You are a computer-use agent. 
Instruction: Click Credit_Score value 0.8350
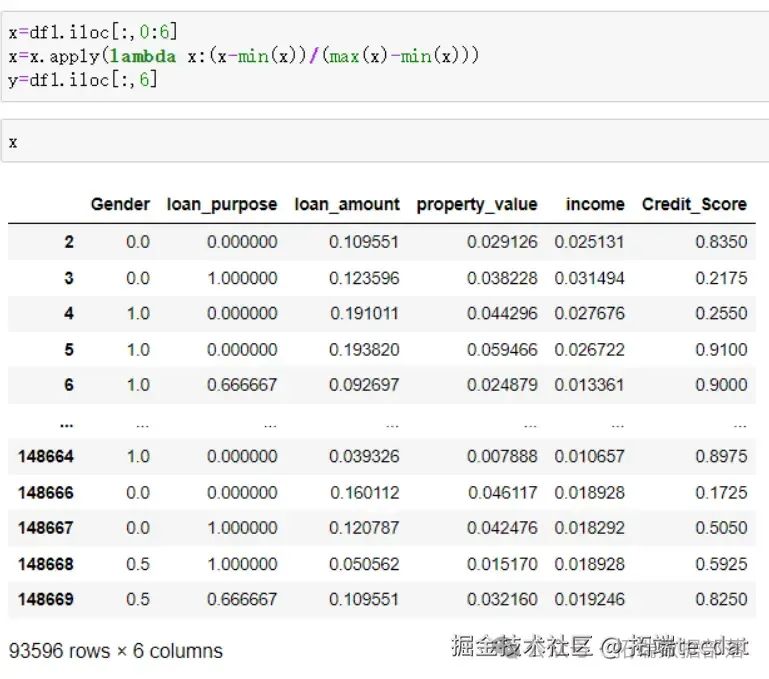[721, 242]
